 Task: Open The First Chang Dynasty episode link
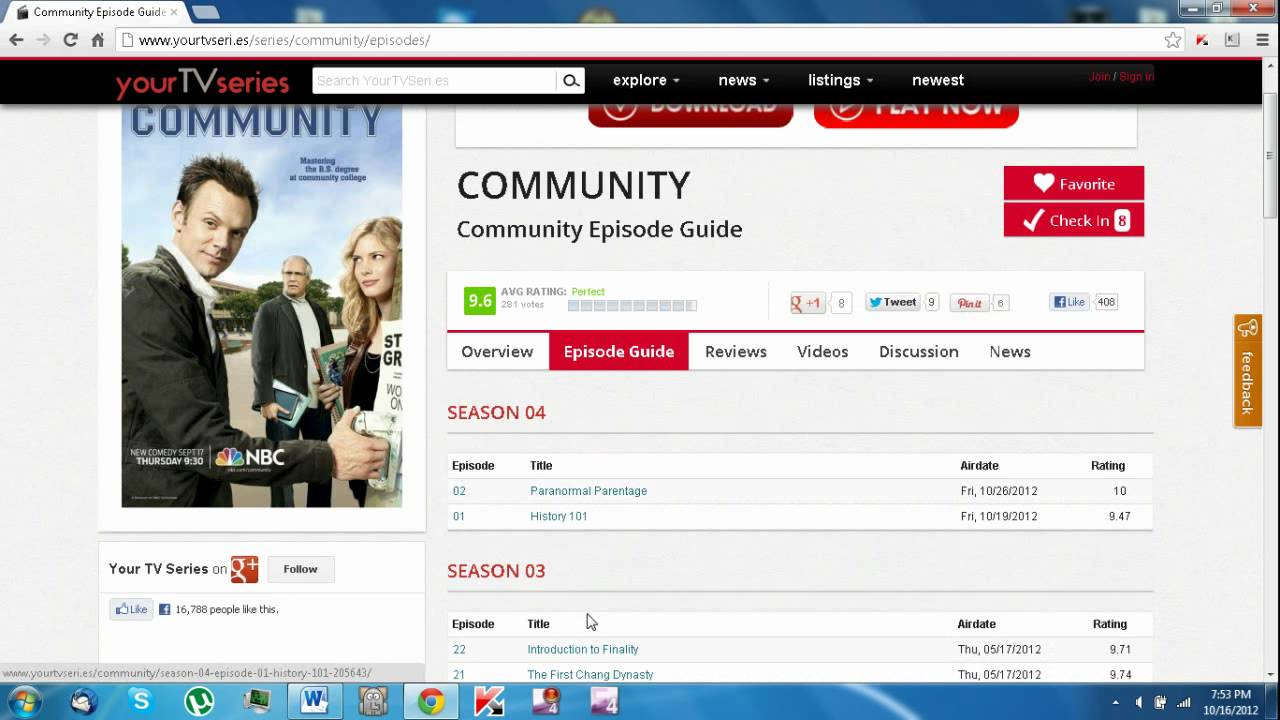pos(590,675)
